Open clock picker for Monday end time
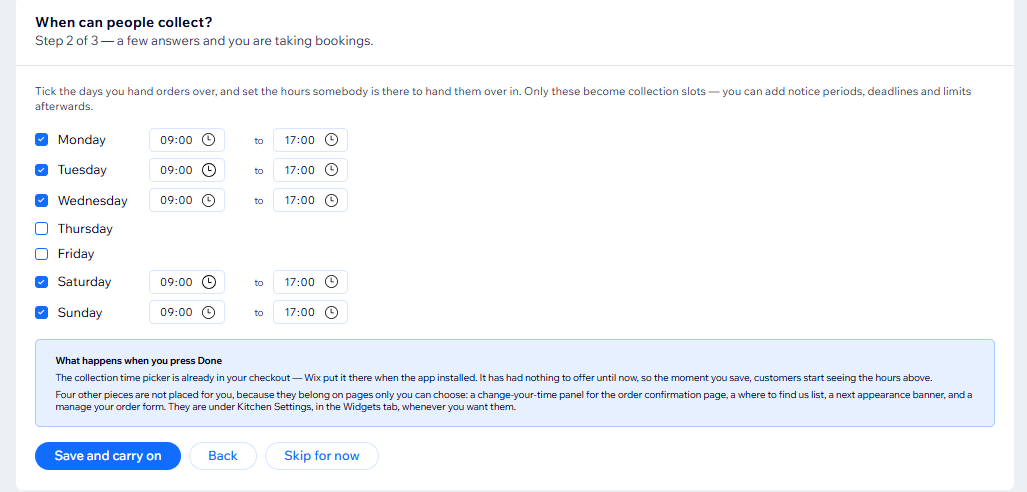Image resolution: width=1027 pixels, height=492 pixels. 331,140
